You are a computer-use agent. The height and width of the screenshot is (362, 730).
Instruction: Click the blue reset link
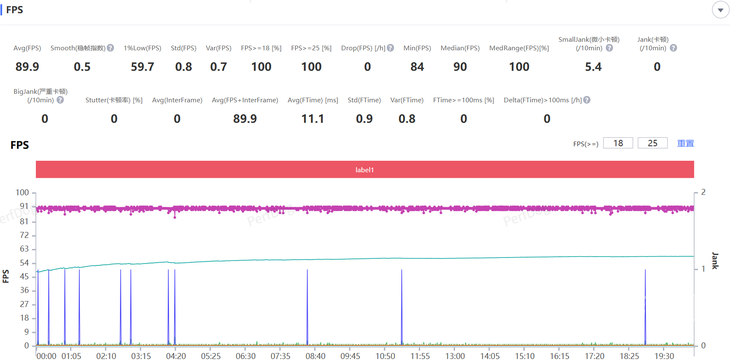click(685, 143)
